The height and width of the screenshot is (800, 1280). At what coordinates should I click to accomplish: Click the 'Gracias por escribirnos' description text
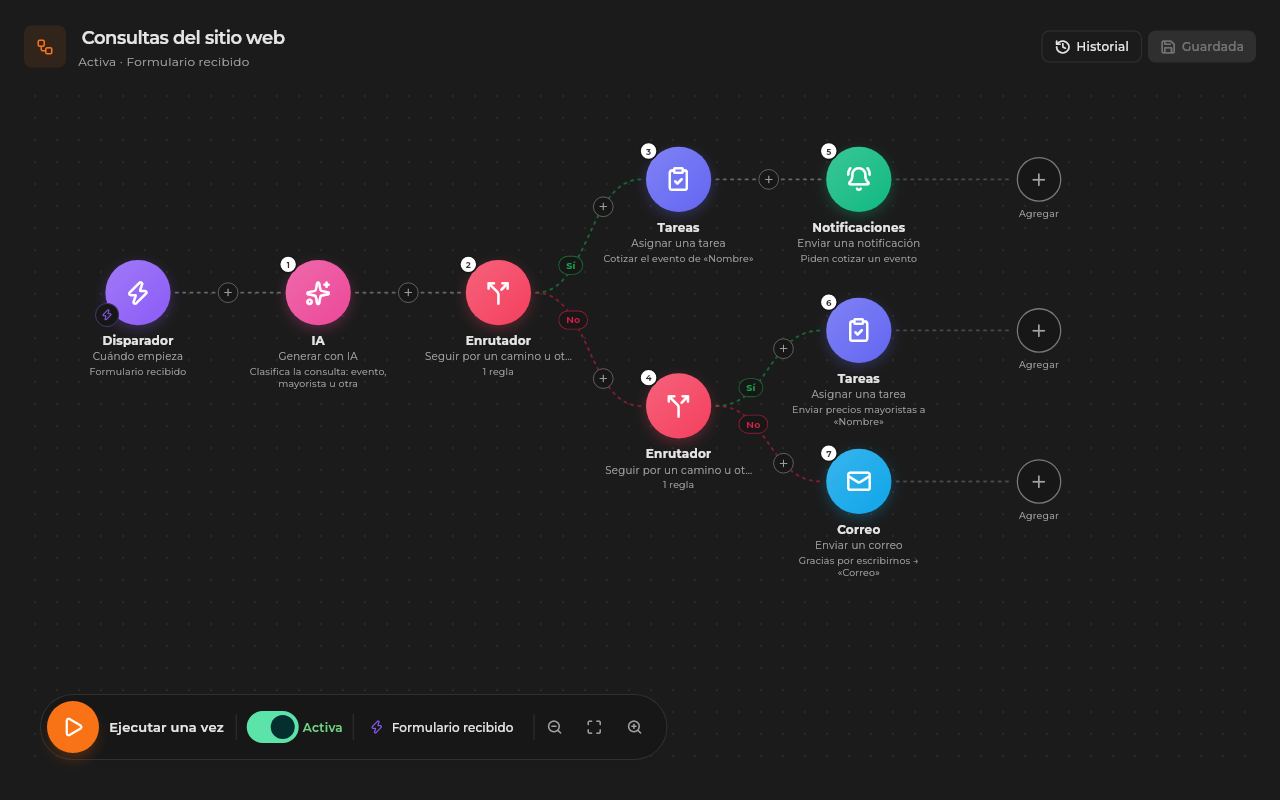click(858, 566)
